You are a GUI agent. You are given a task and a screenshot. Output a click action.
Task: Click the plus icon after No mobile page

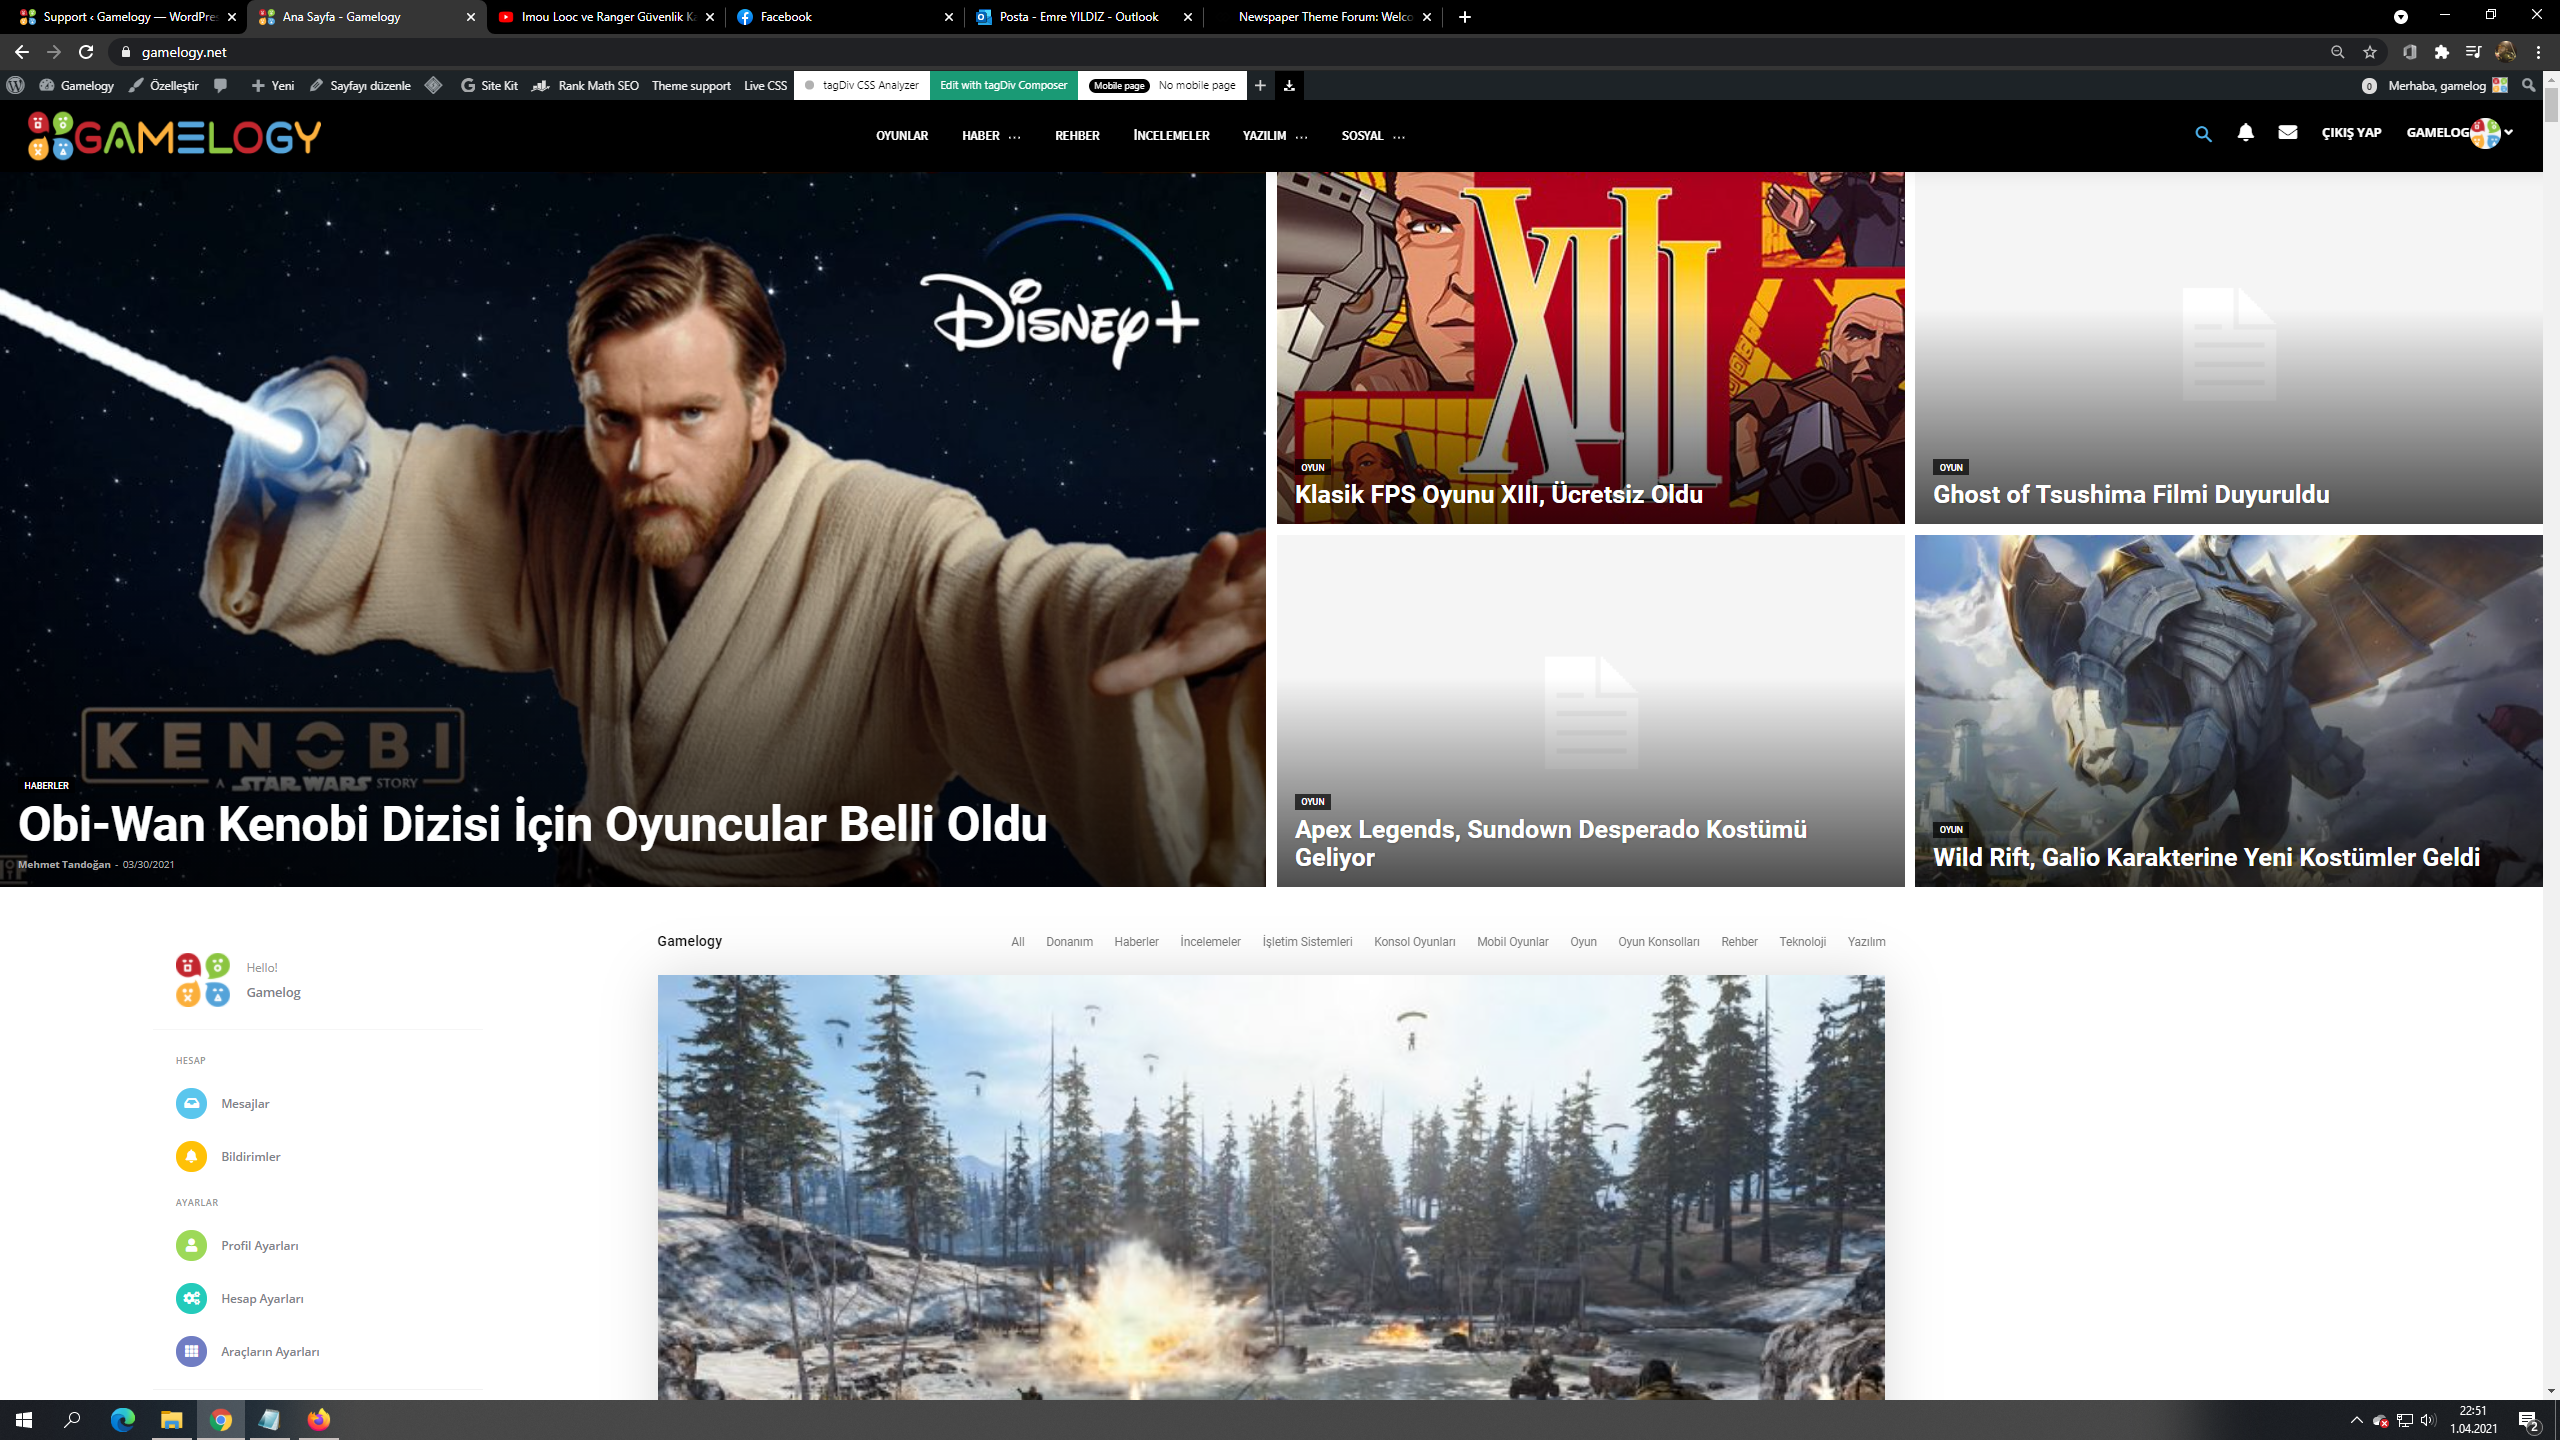tap(1260, 86)
